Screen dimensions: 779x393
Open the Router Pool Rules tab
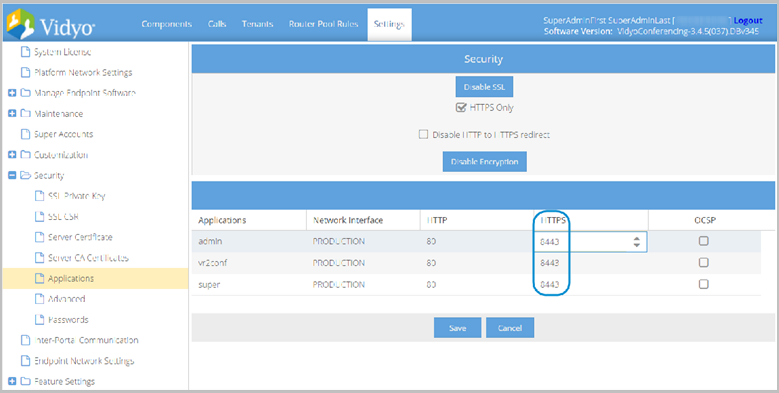(323, 24)
